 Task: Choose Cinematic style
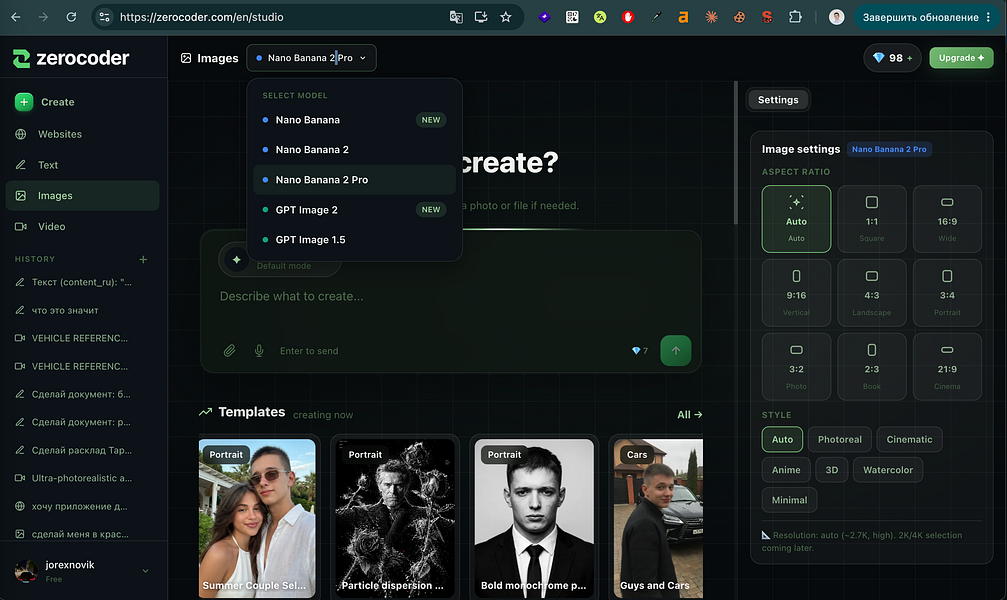909,439
